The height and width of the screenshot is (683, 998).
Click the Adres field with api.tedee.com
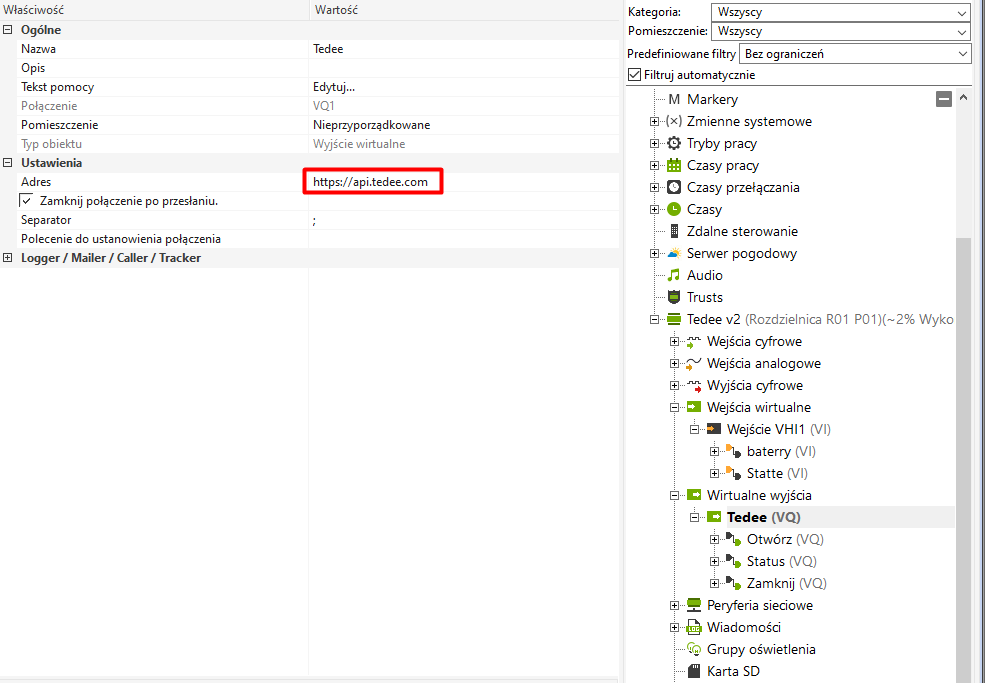pos(372,182)
